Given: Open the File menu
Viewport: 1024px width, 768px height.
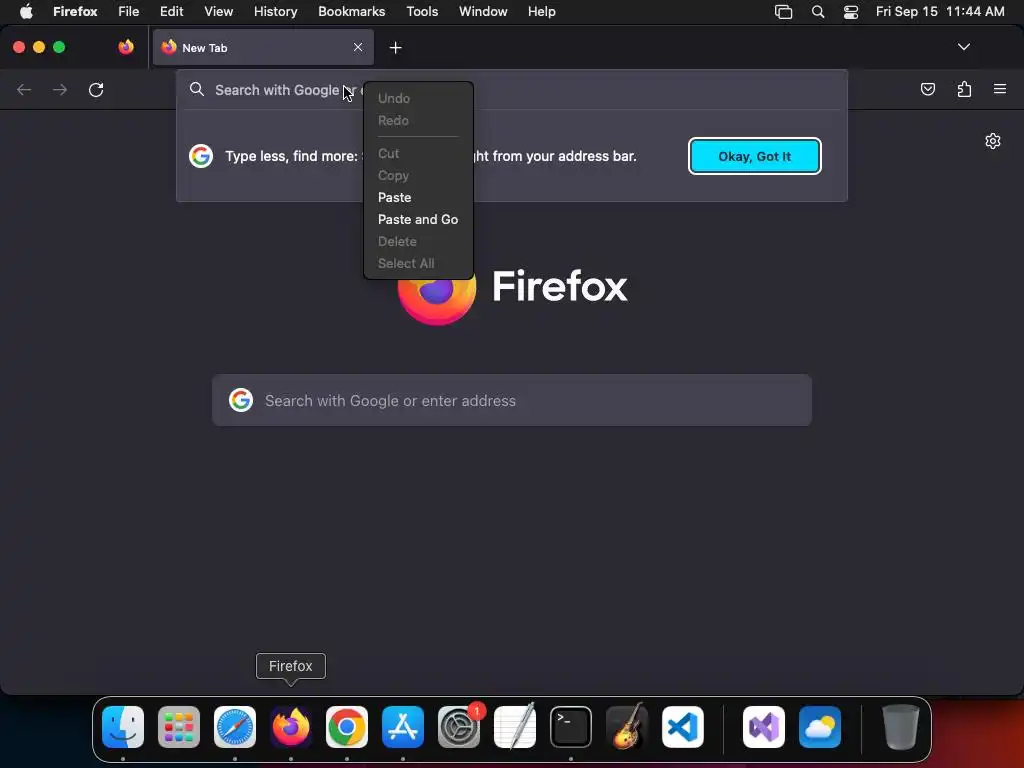Looking at the screenshot, I should (x=129, y=11).
